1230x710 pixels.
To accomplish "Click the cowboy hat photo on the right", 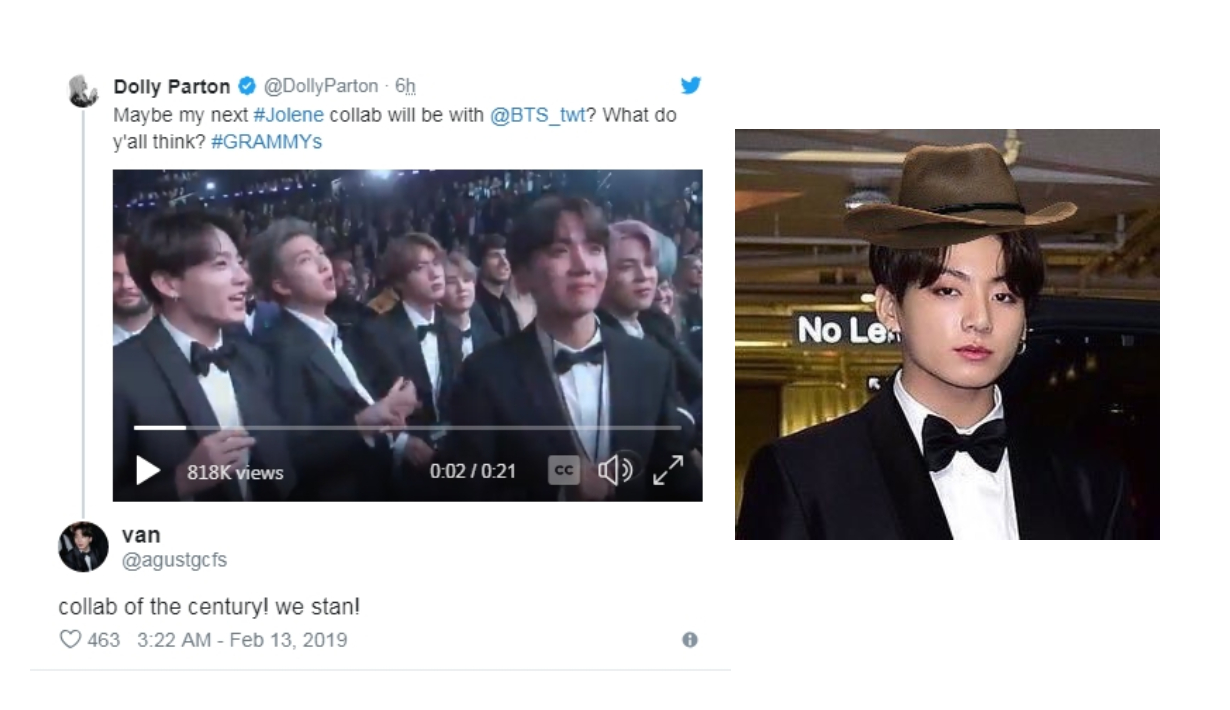I will 947,334.
